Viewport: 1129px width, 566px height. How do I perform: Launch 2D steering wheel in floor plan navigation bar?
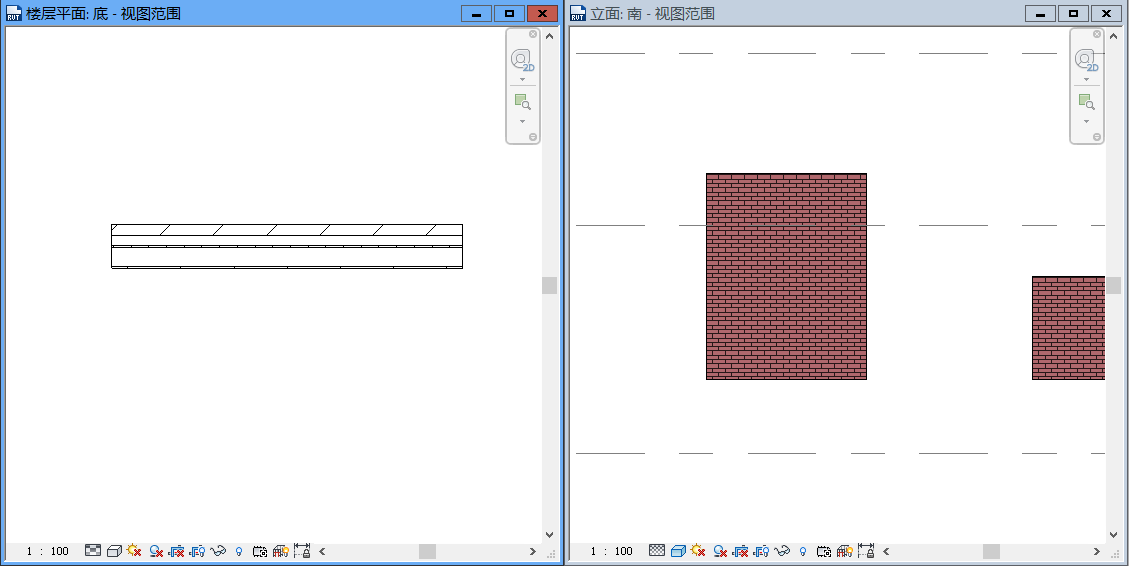[x=523, y=60]
